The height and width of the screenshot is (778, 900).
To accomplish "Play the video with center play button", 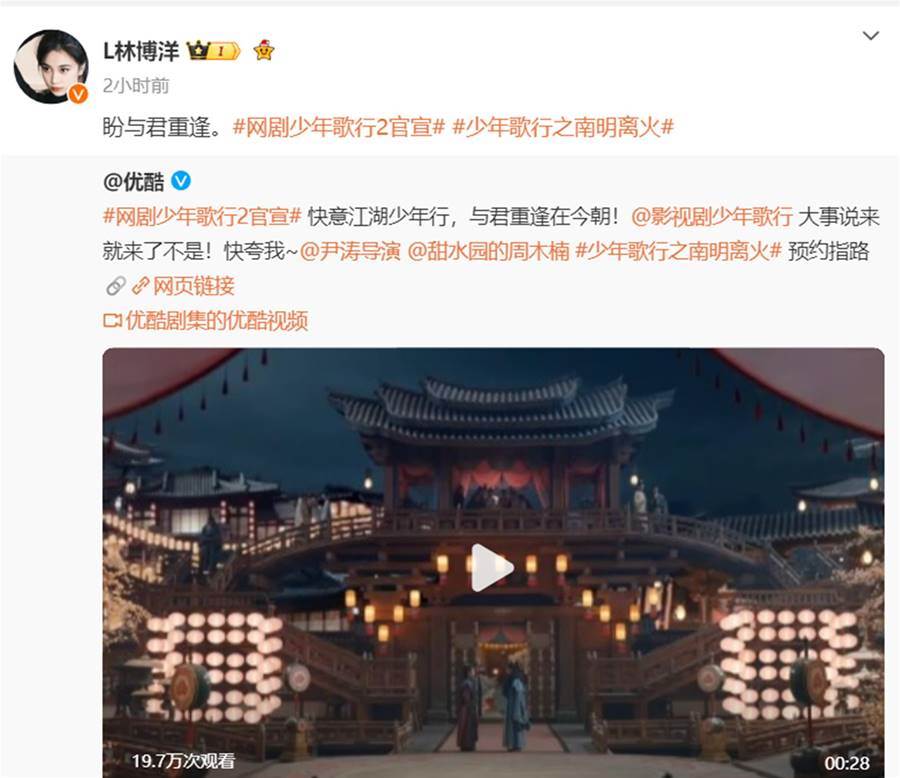I will 492,567.
